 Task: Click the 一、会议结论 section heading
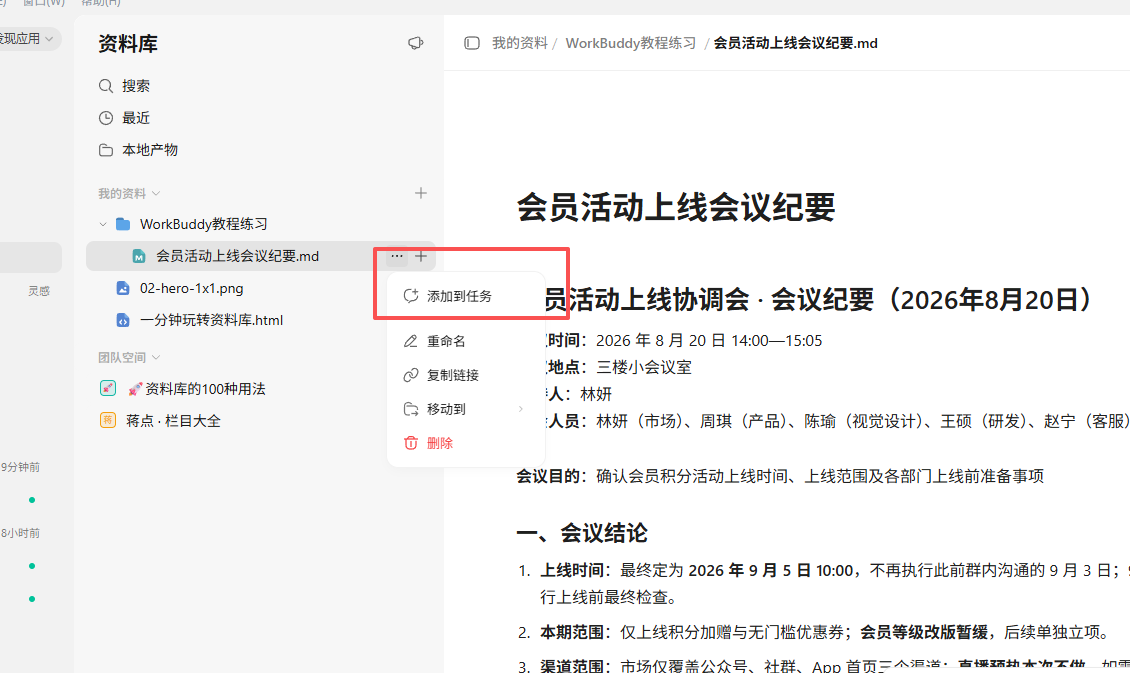582,533
